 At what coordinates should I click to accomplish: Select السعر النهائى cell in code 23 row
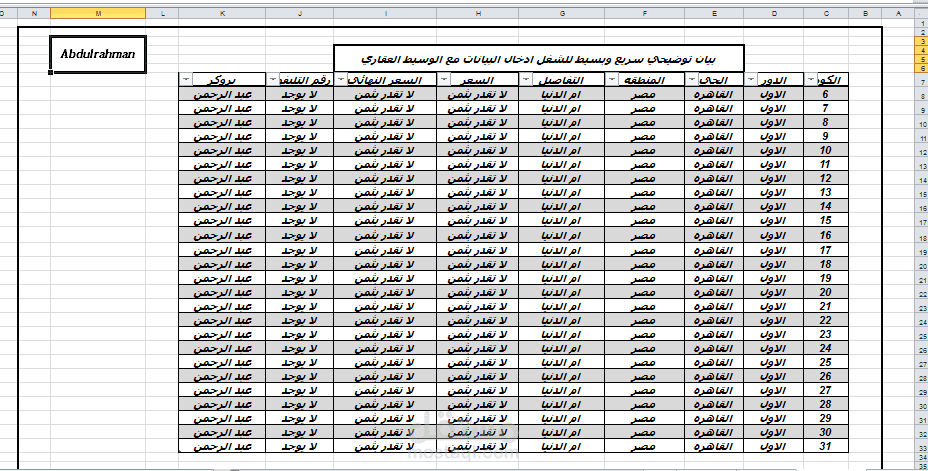[385, 334]
